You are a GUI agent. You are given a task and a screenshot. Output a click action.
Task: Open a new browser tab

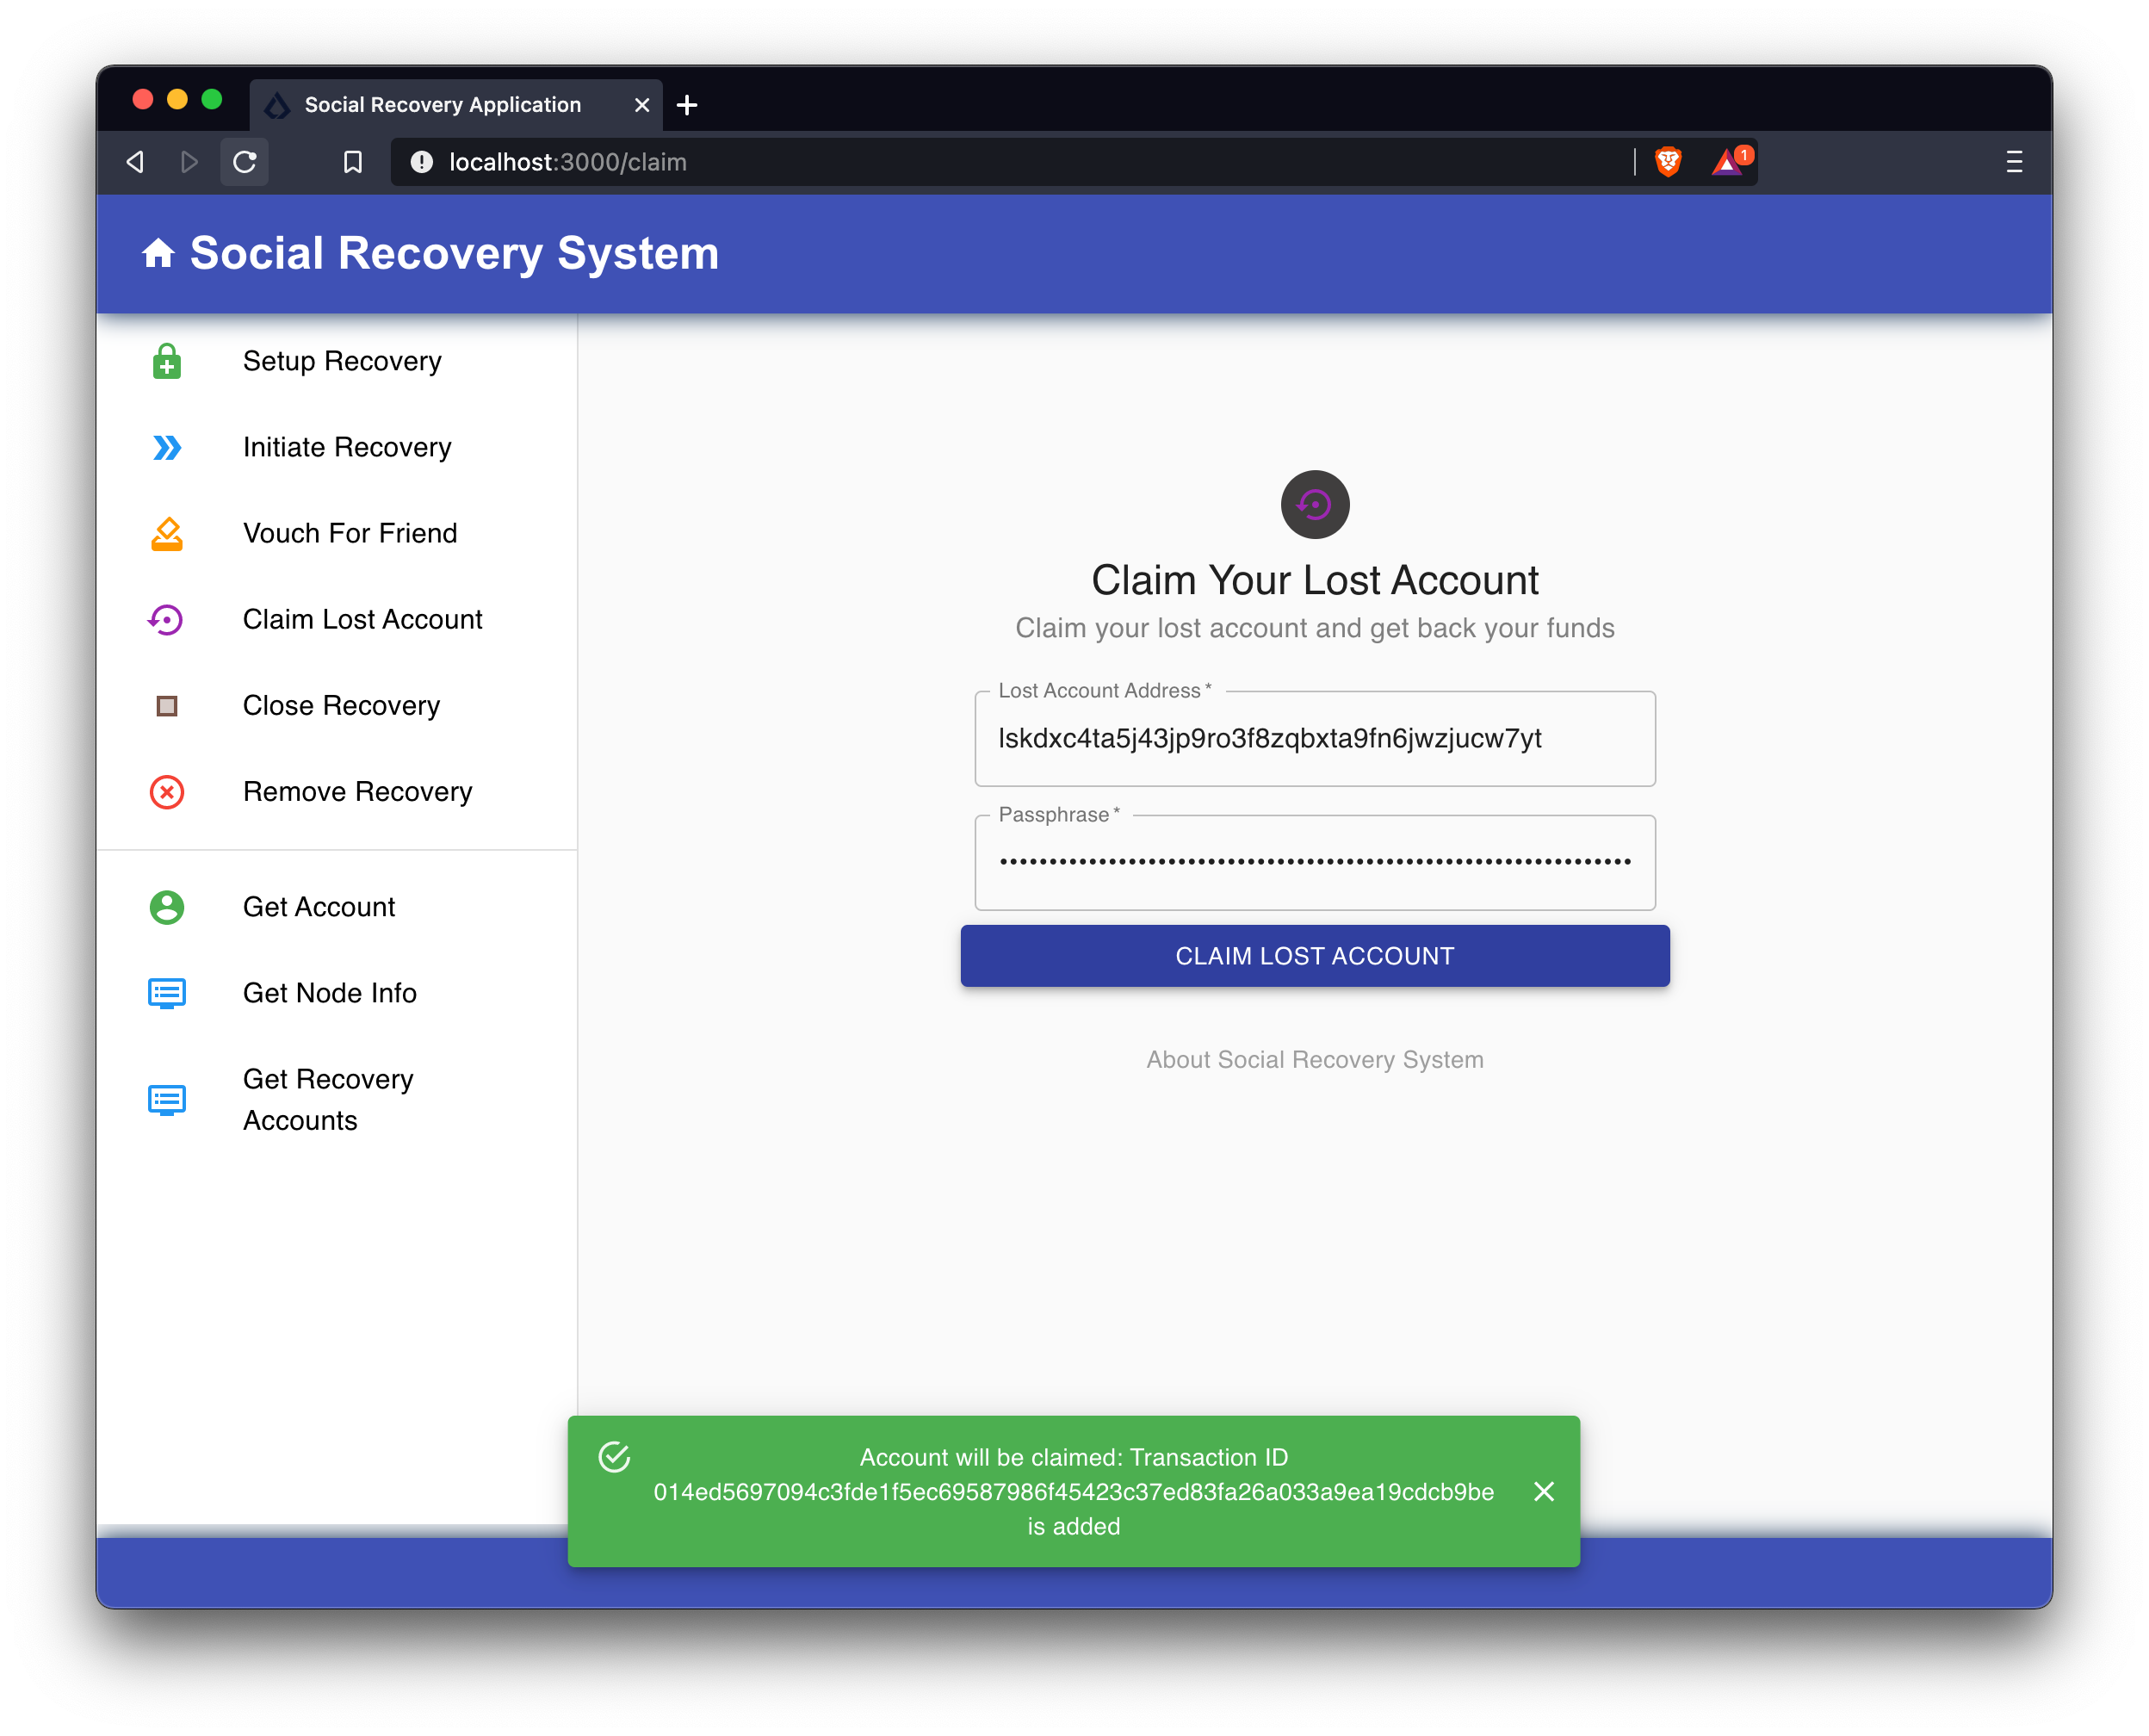[687, 105]
